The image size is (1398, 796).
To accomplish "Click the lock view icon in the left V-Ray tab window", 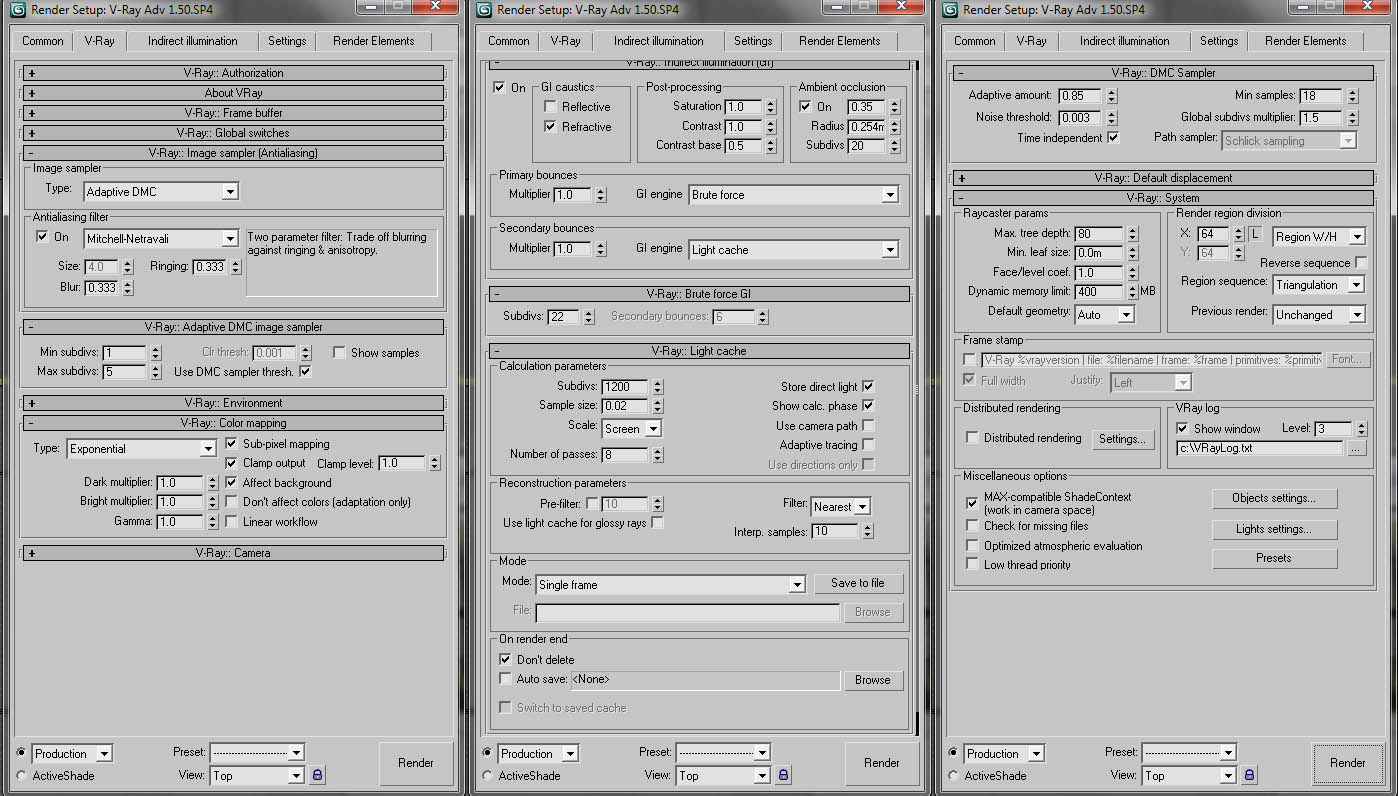I will (x=317, y=775).
